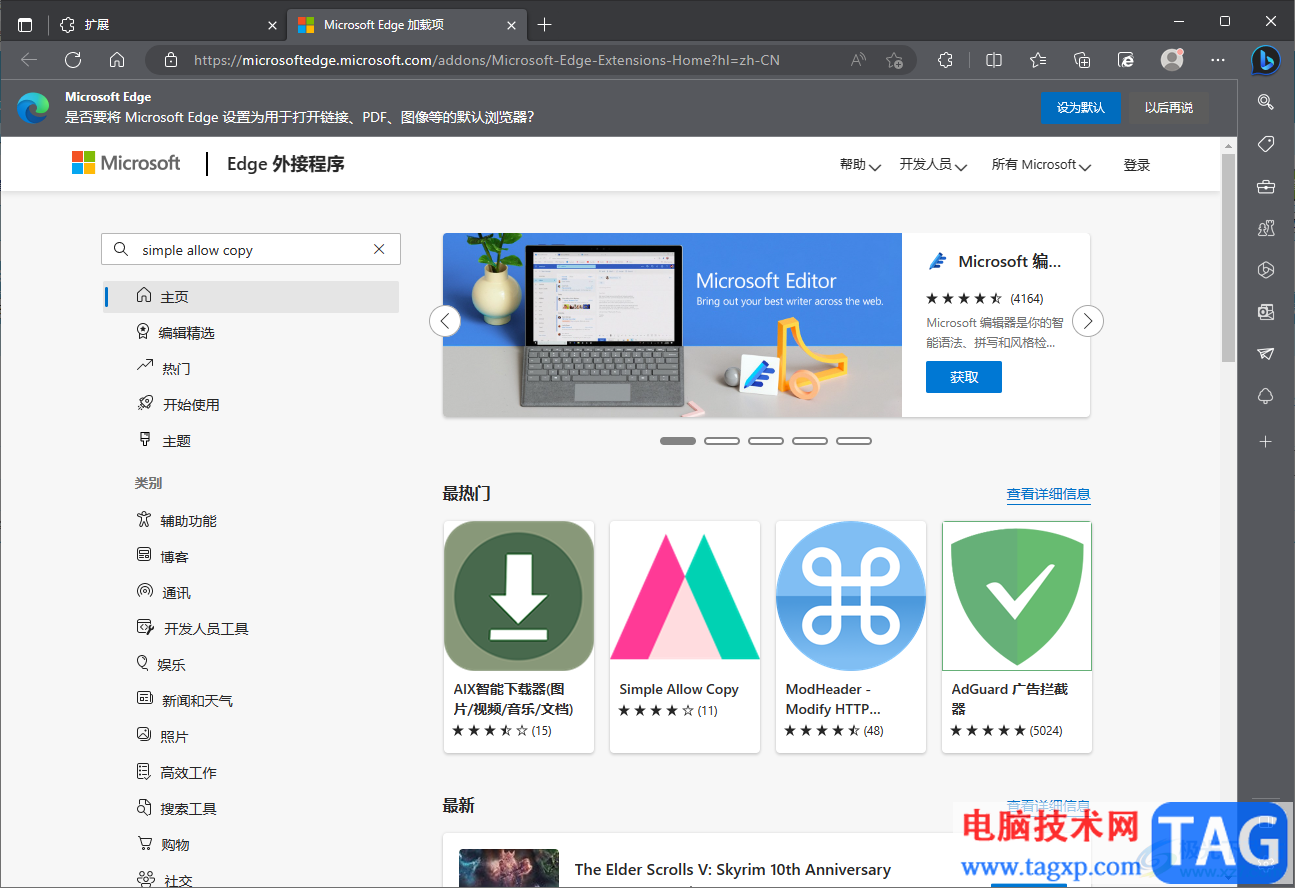
Task: Open sidebar tree icon
Action: pos(1265,396)
